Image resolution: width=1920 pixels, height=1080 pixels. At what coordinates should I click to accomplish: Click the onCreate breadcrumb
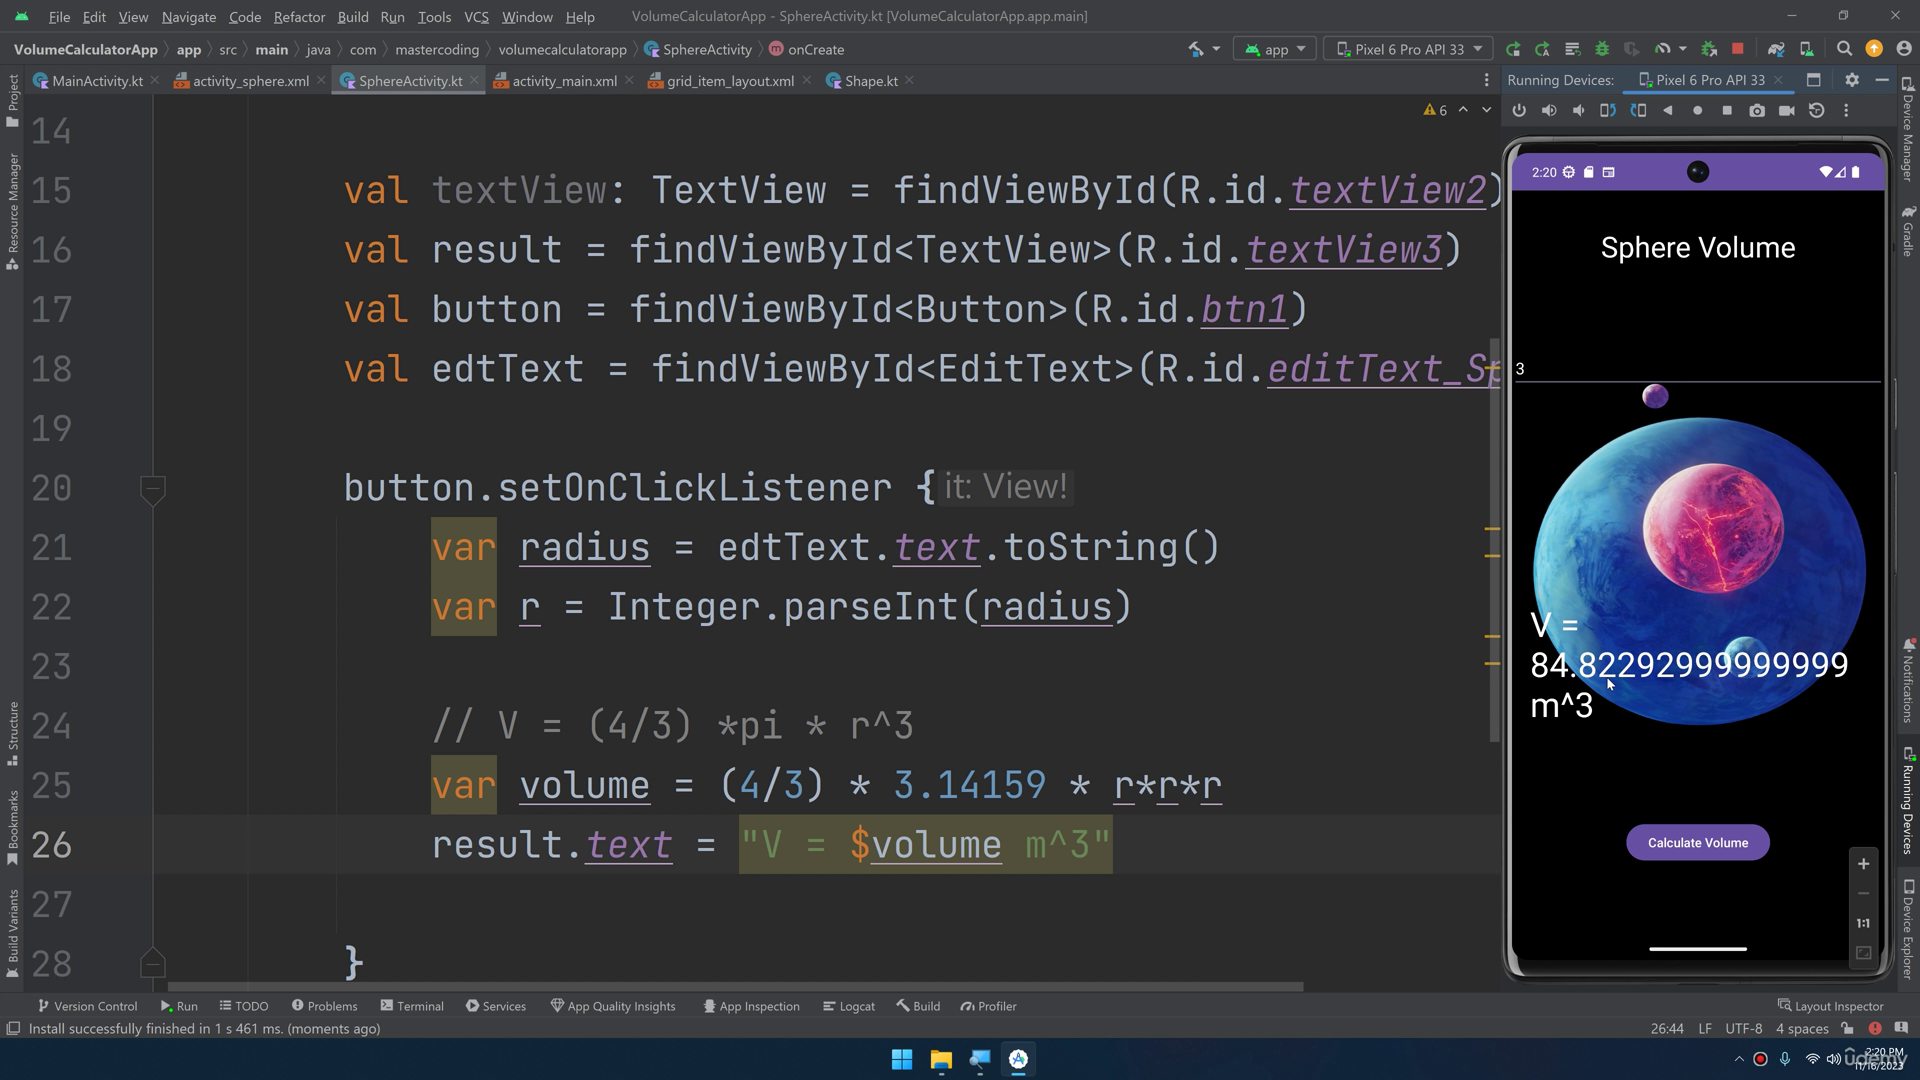806,49
